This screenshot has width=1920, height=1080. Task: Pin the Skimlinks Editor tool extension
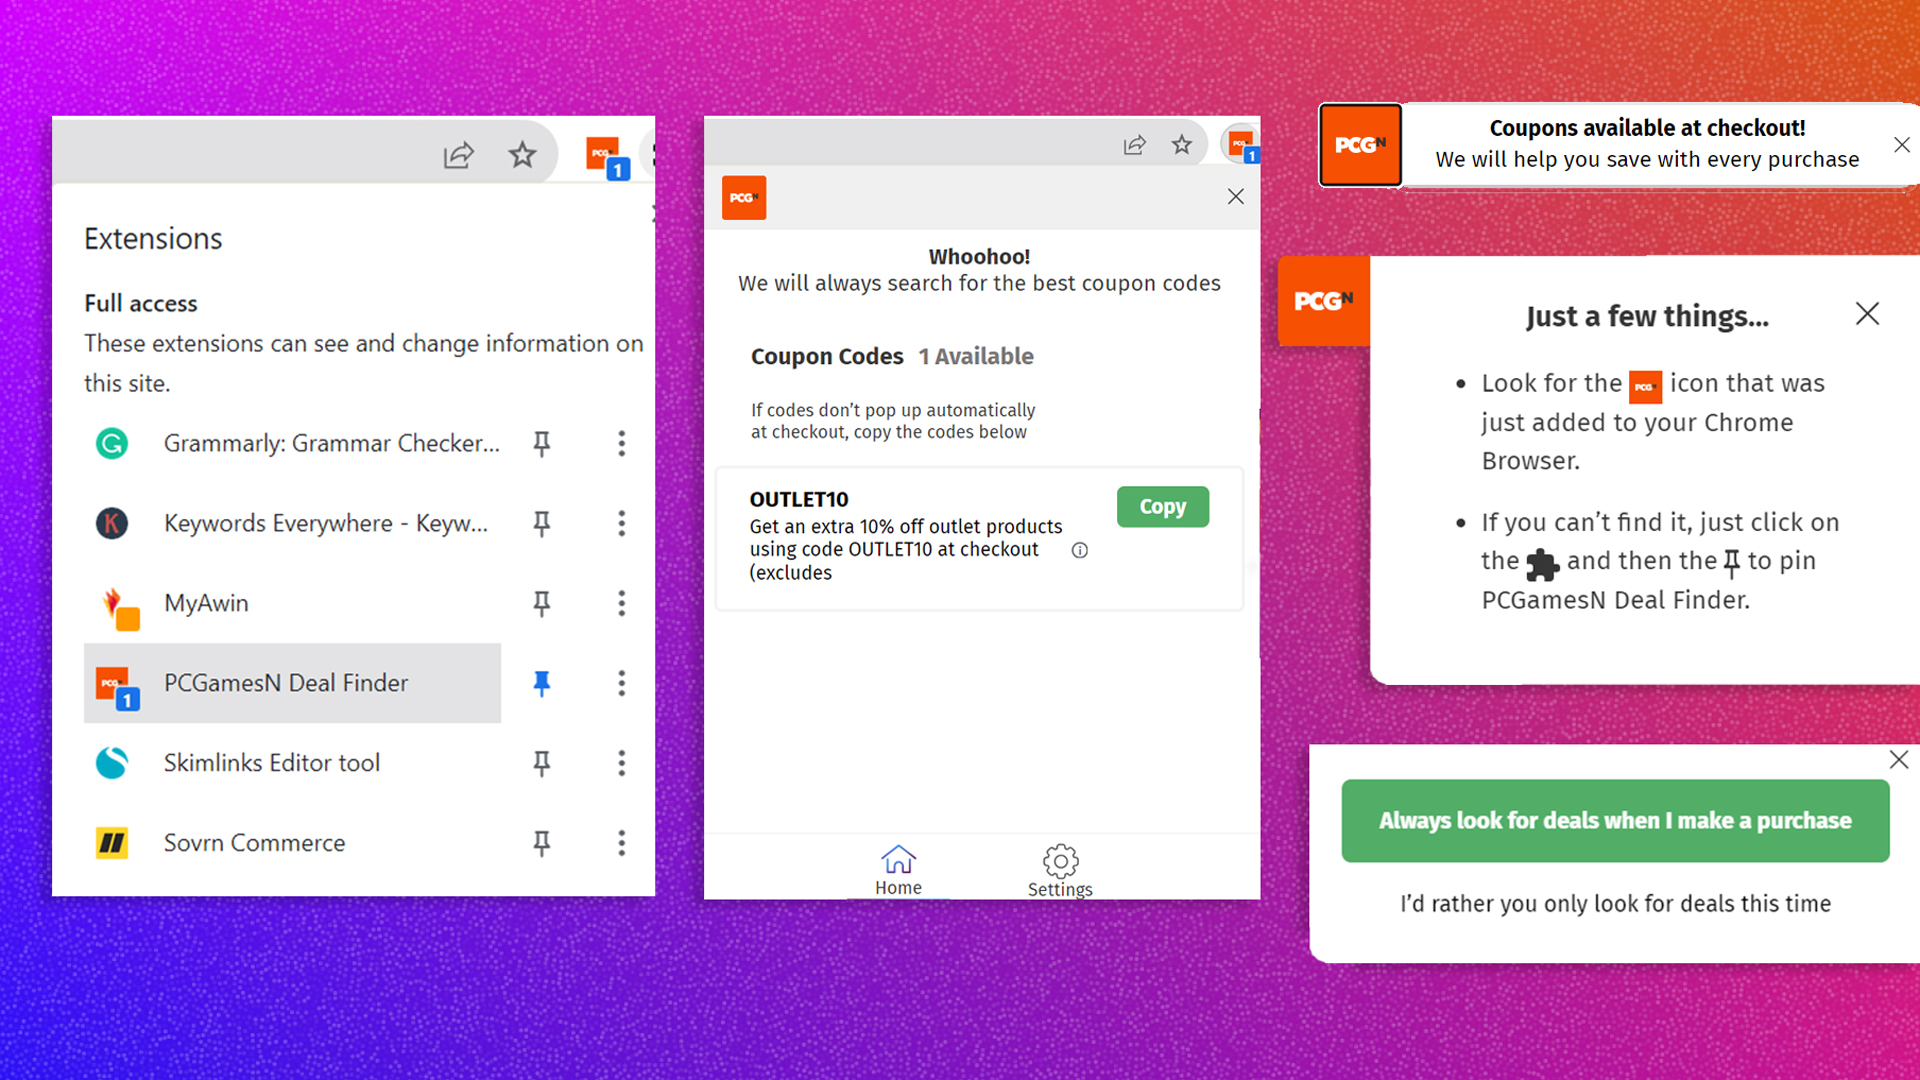point(542,762)
